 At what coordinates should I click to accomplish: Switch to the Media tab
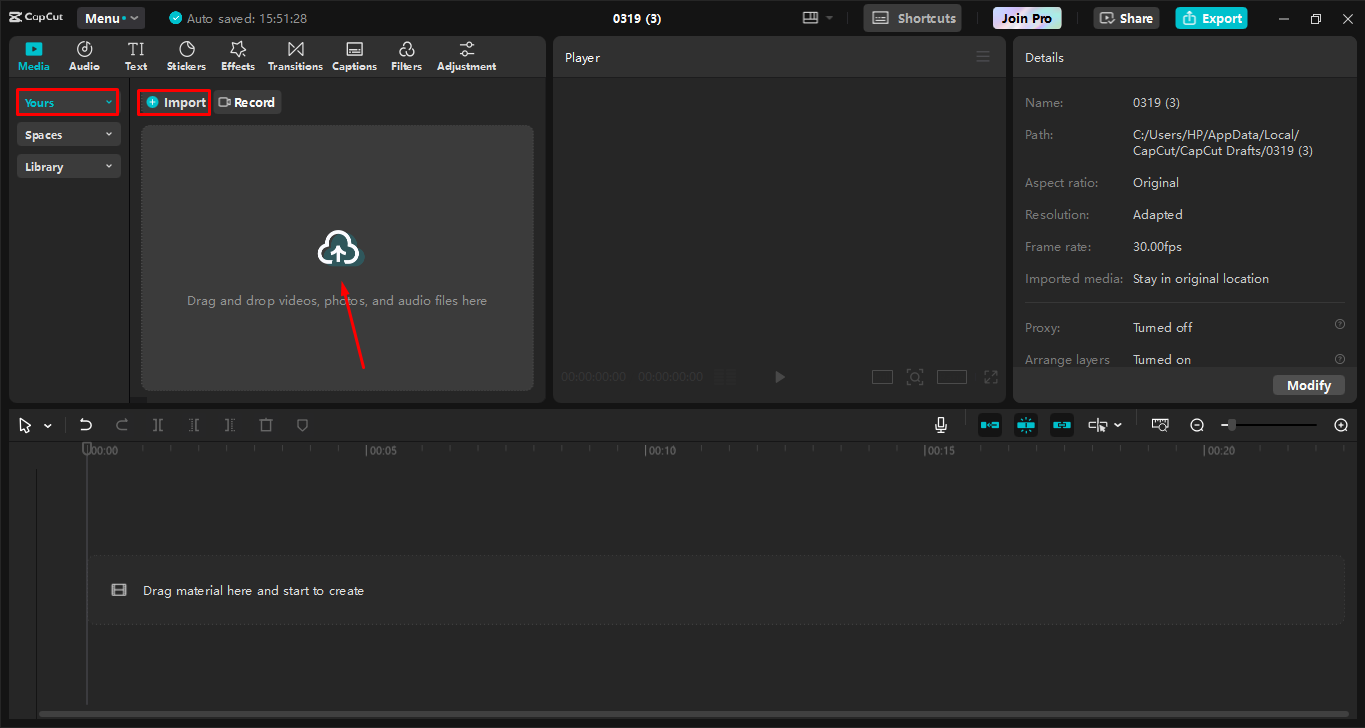coord(33,55)
